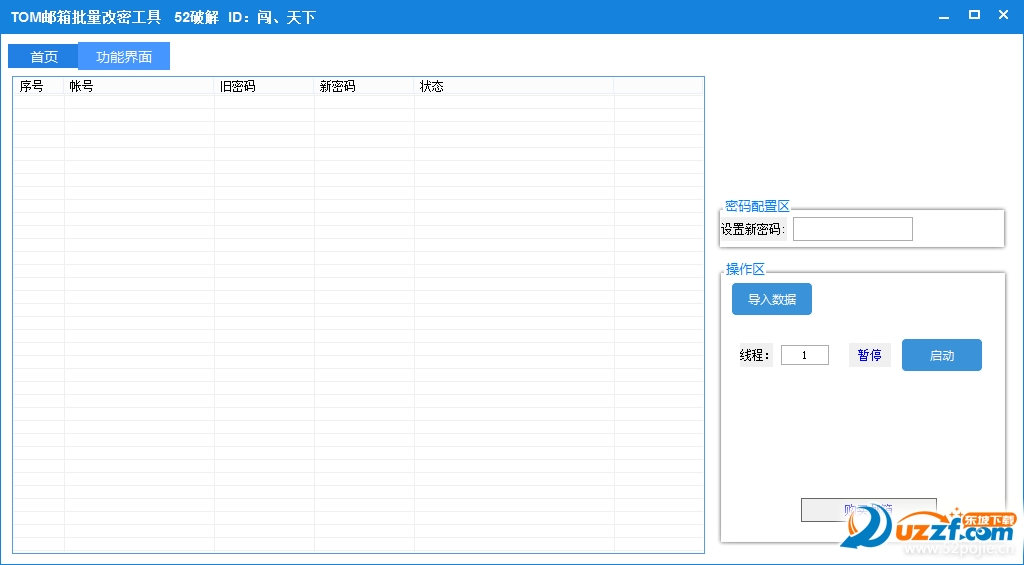
Task: Click the 新密码 column header
Action: point(364,86)
